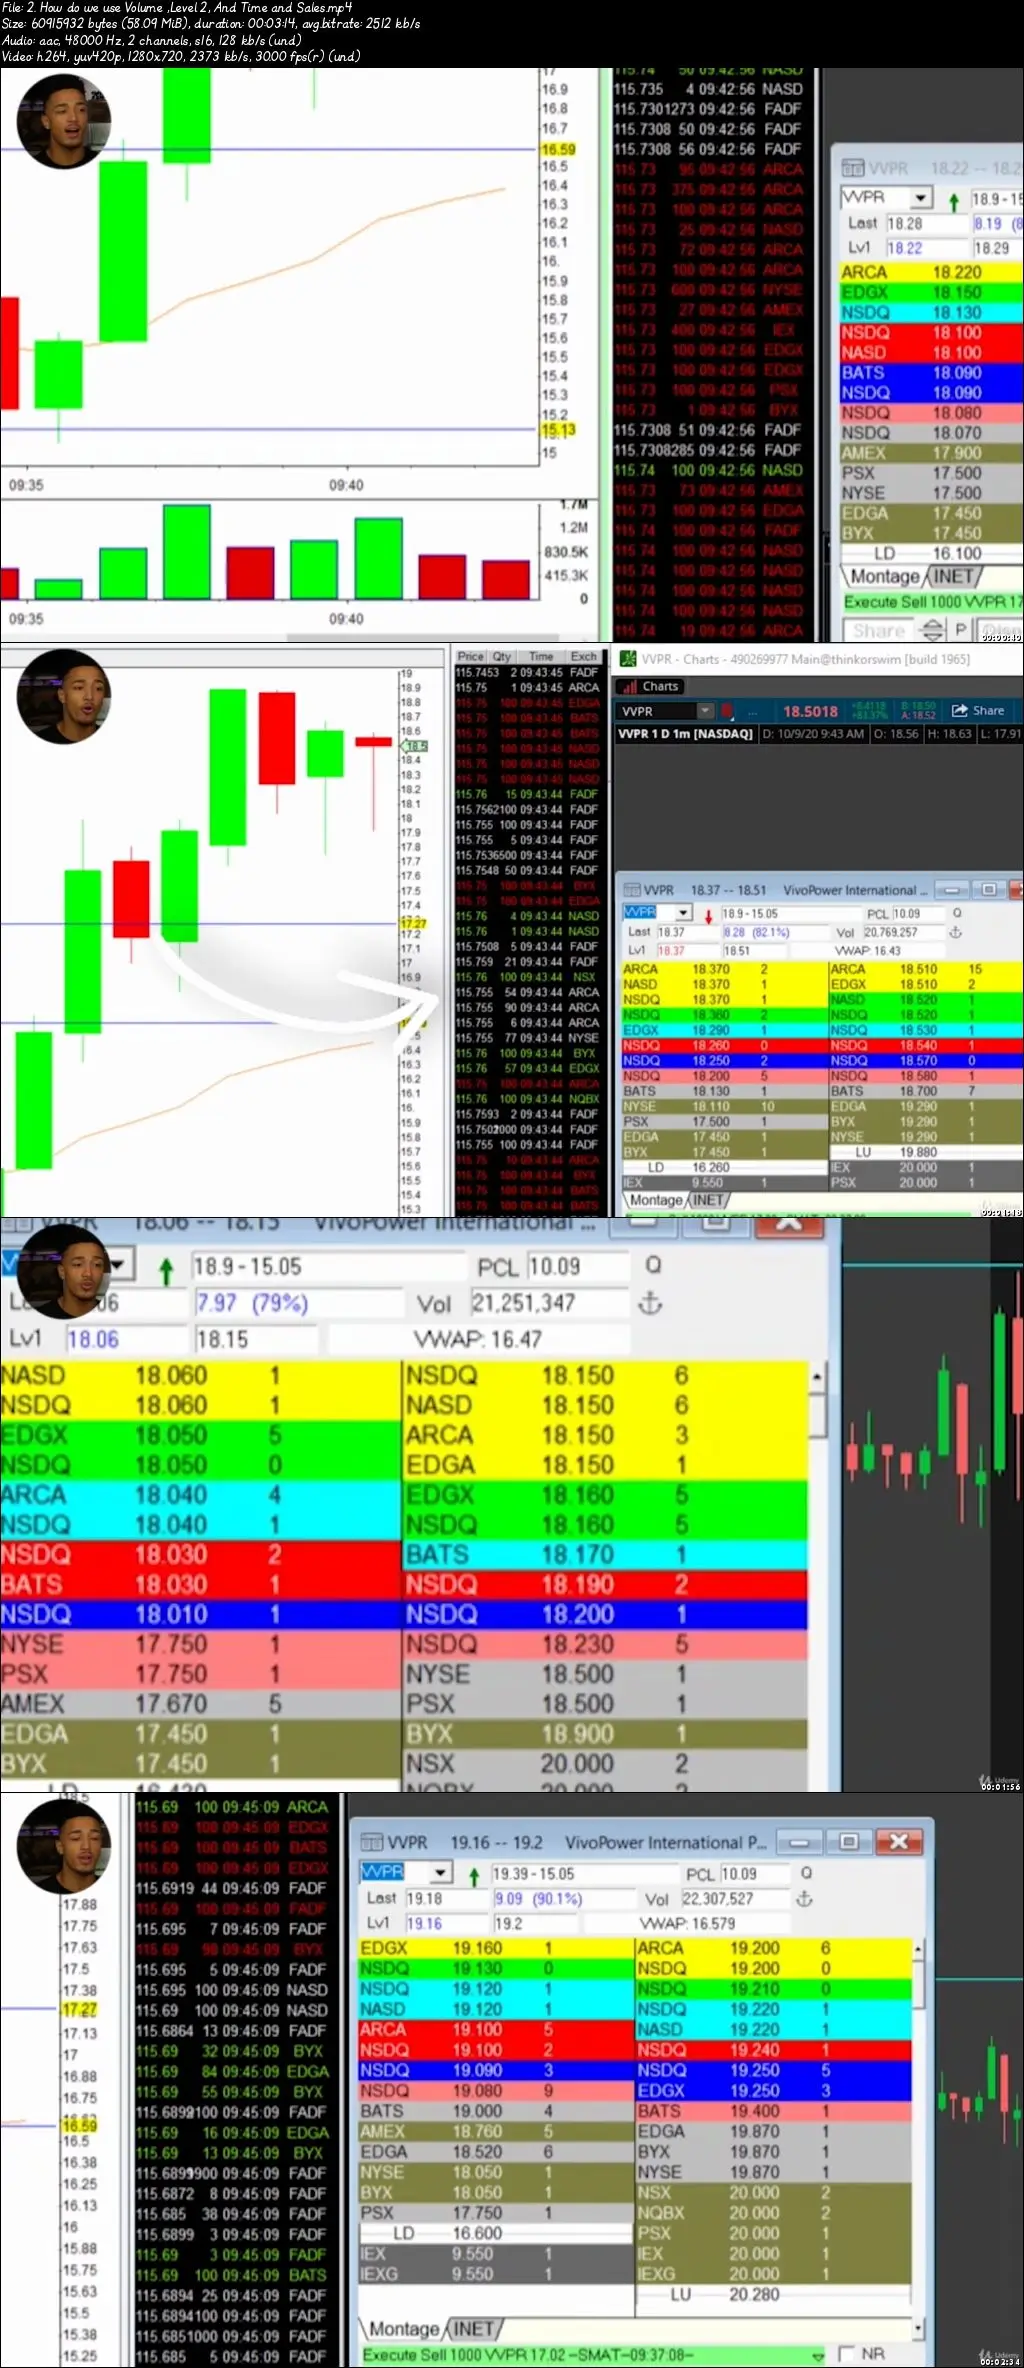The image size is (1024, 2368).
Task: Click the green up-tick arrow beside the 18.9 range field
Action: click(953, 201)
